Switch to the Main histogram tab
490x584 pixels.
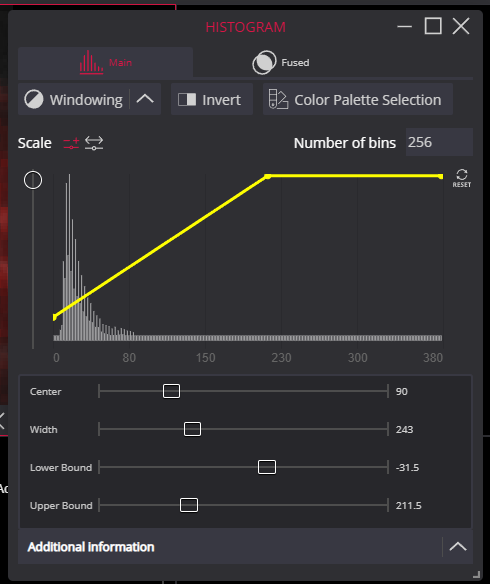click(105, 63)
